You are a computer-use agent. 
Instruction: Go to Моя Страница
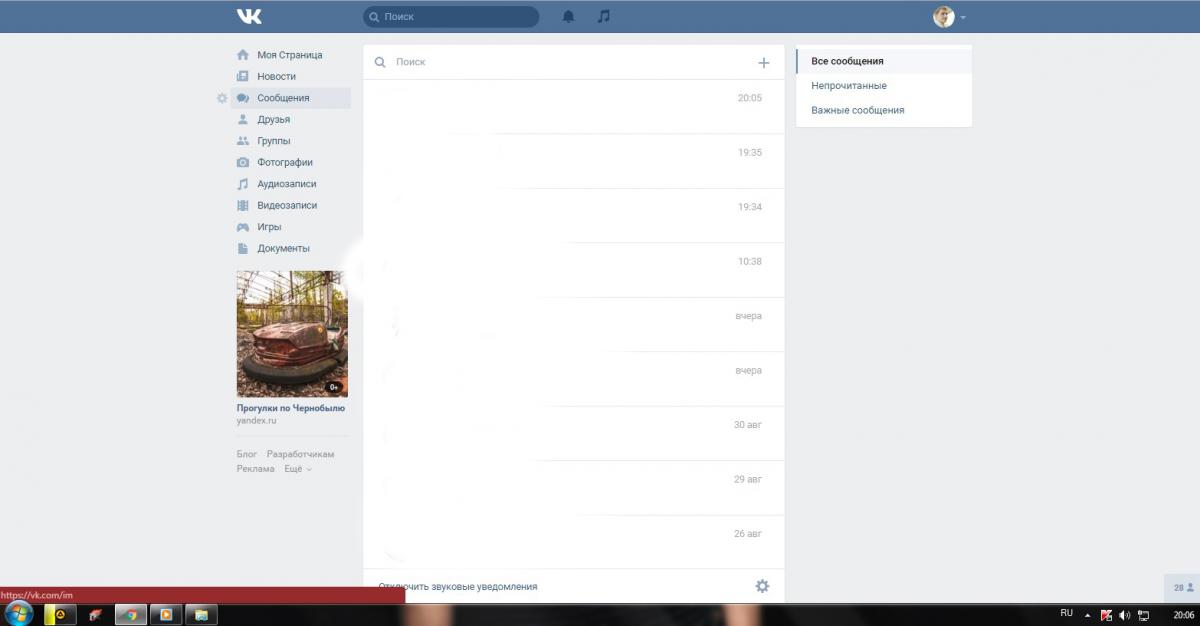click(291, 55)
